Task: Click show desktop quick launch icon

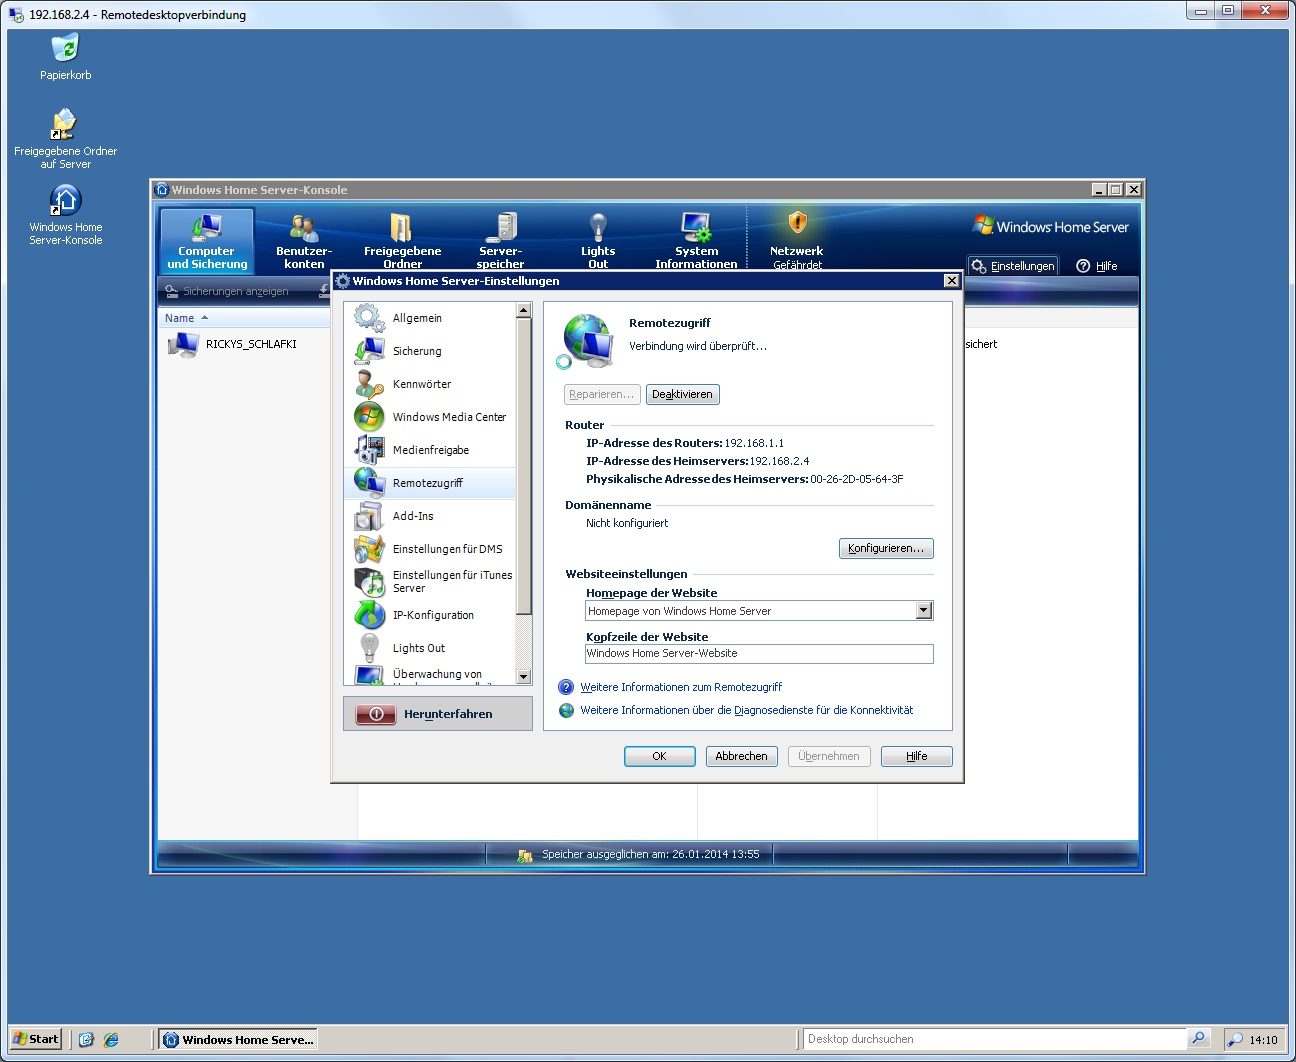Action: point(86,1039)
